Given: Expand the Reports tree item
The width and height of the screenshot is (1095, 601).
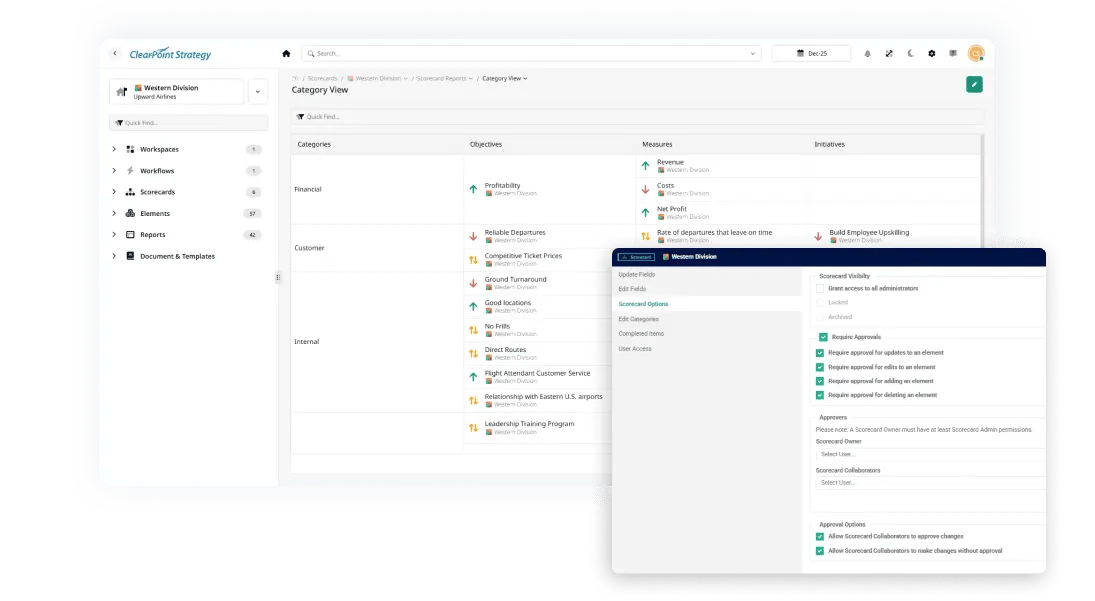Looking at the screenshot, I should [114, 235].
